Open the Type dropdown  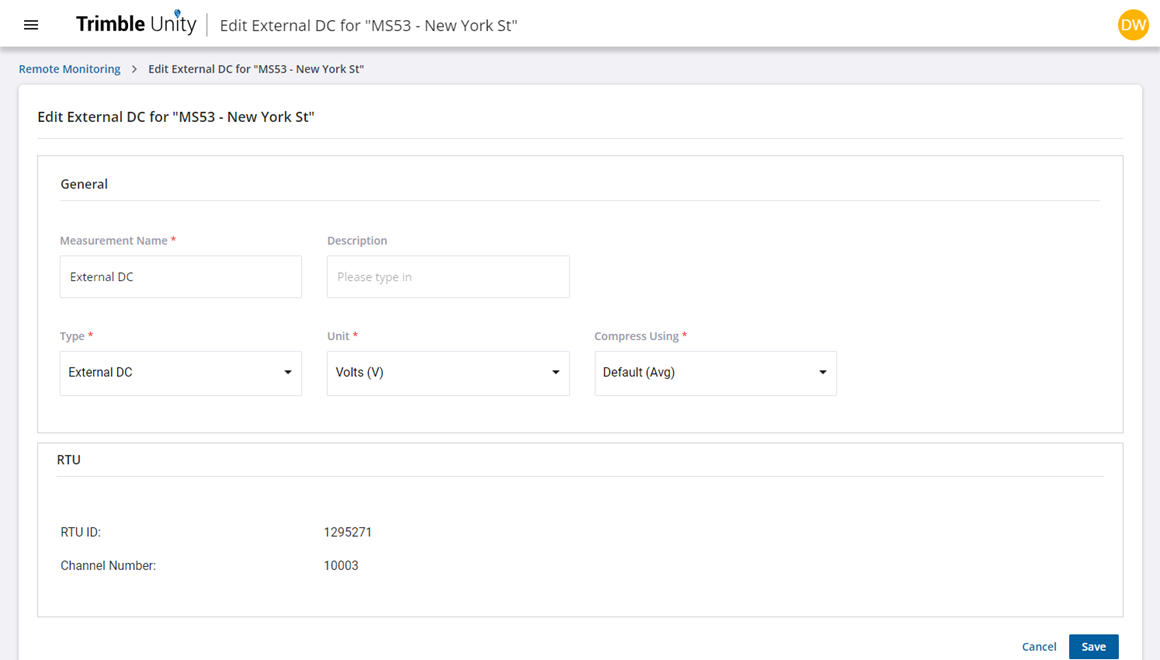[181, 373]
